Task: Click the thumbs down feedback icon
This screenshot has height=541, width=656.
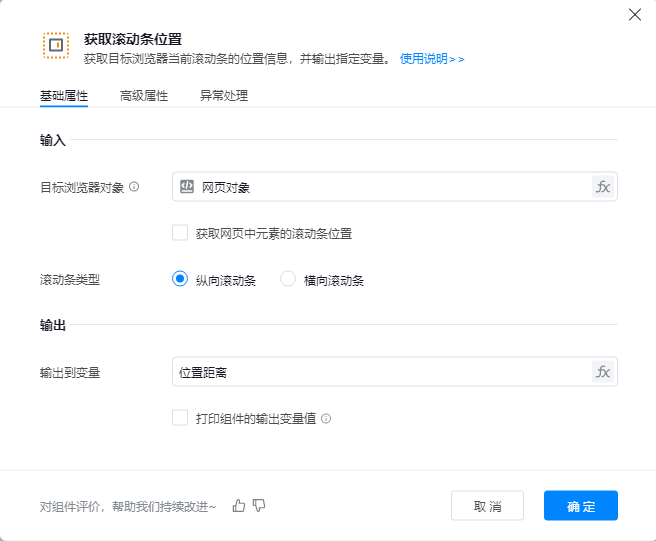Action: click(x=259, y=506)
